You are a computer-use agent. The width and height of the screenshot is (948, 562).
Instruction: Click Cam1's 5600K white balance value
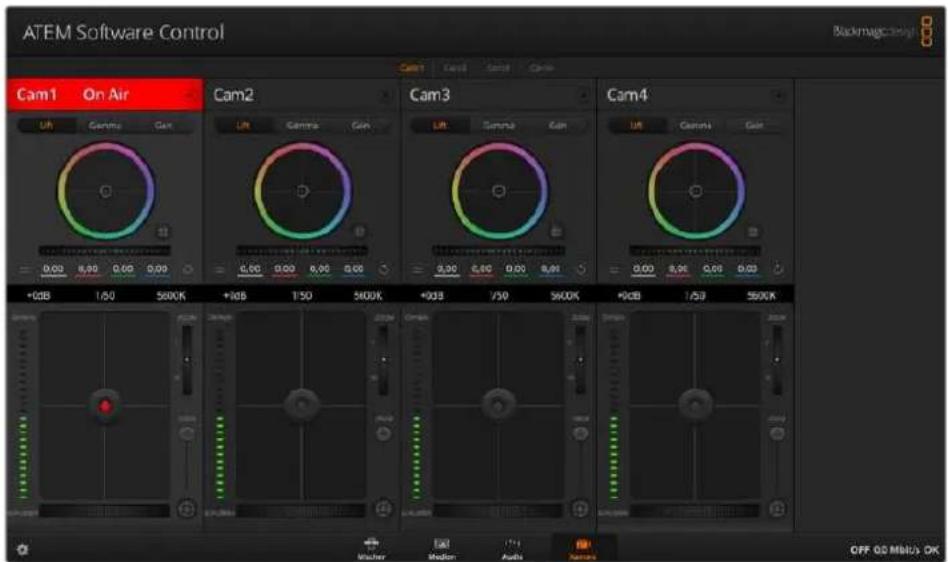pyautogui.click(x=171, y=296)
